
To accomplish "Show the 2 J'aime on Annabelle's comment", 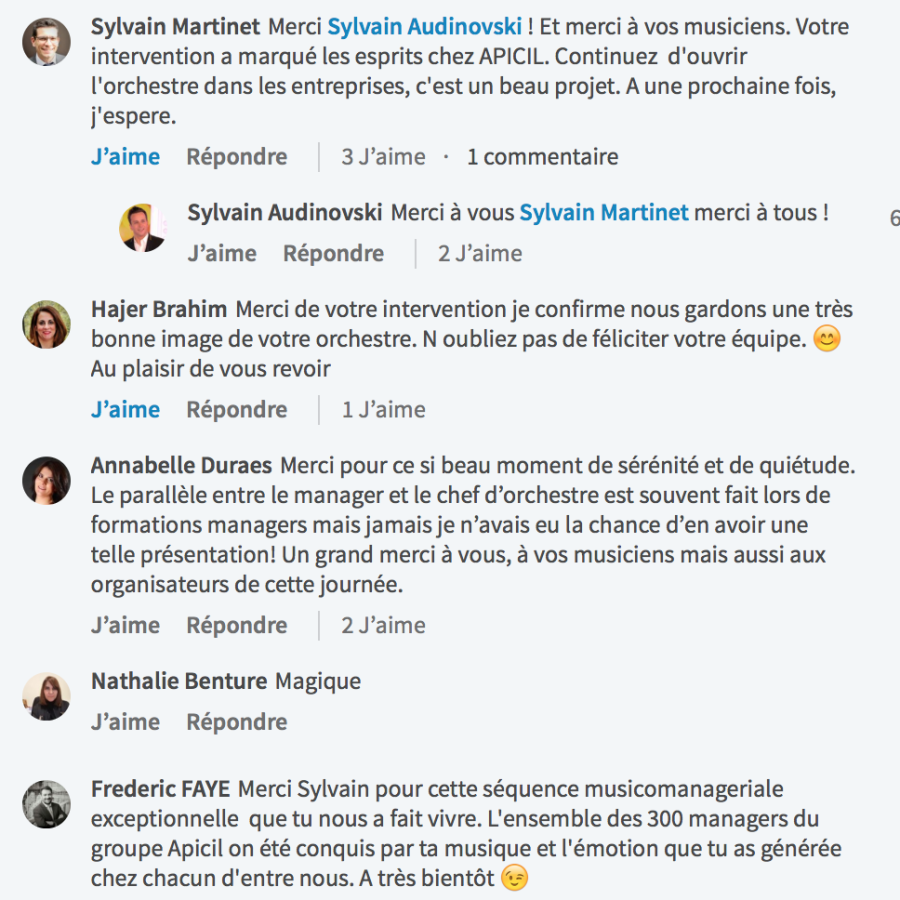I will pos(383,626).
